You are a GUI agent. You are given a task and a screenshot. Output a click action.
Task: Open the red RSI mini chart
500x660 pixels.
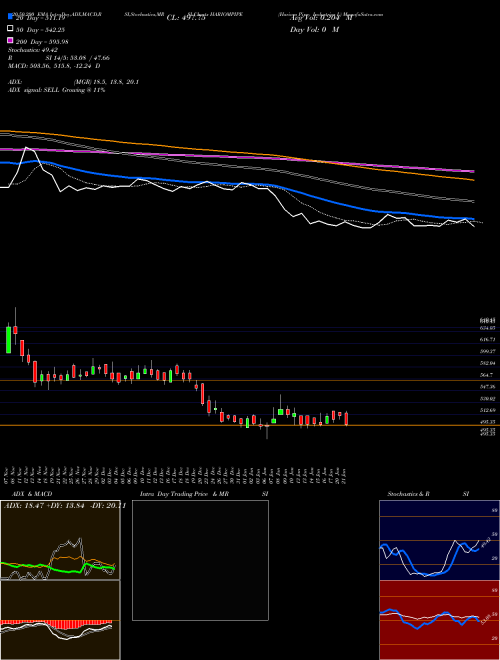pyautogui.click(x=439, y=620)
